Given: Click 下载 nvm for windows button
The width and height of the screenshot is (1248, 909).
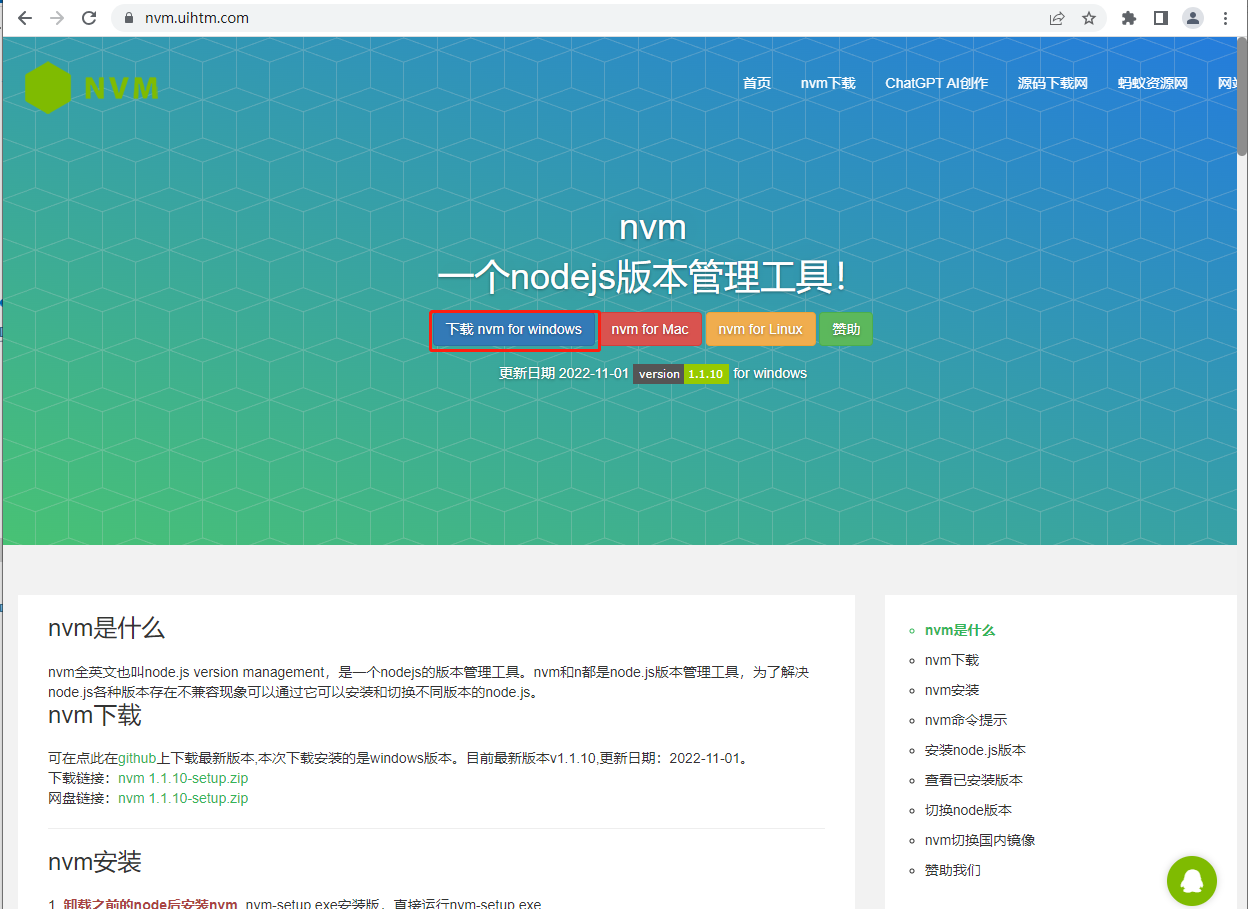Looking at the screenshot, I should tap(514, 329).
